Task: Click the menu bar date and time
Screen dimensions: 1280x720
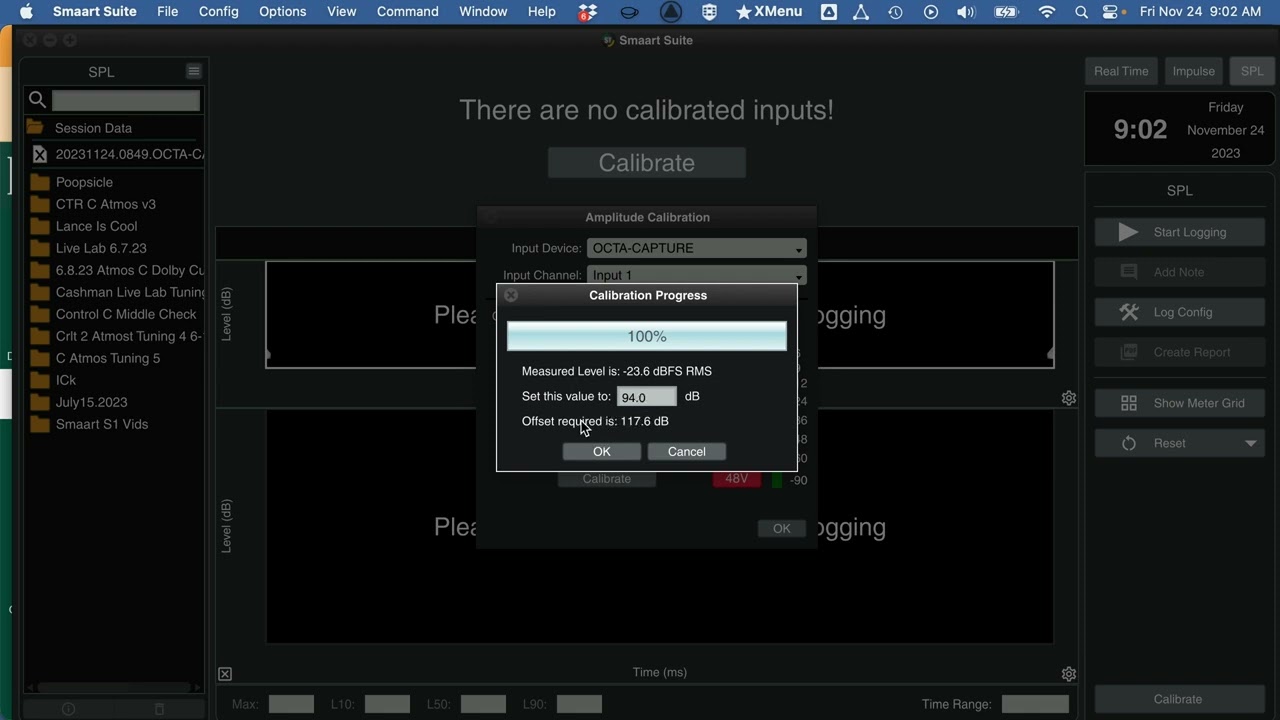Action: pyautogui.click(x=1200, y=12)
